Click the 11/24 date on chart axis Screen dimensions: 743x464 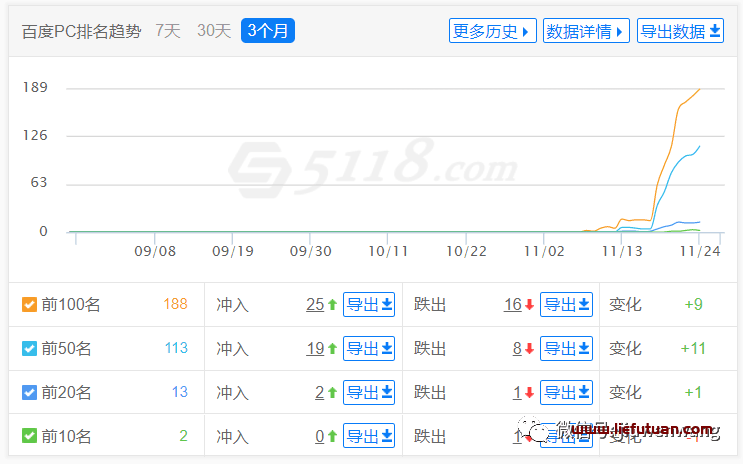point(700,251)
